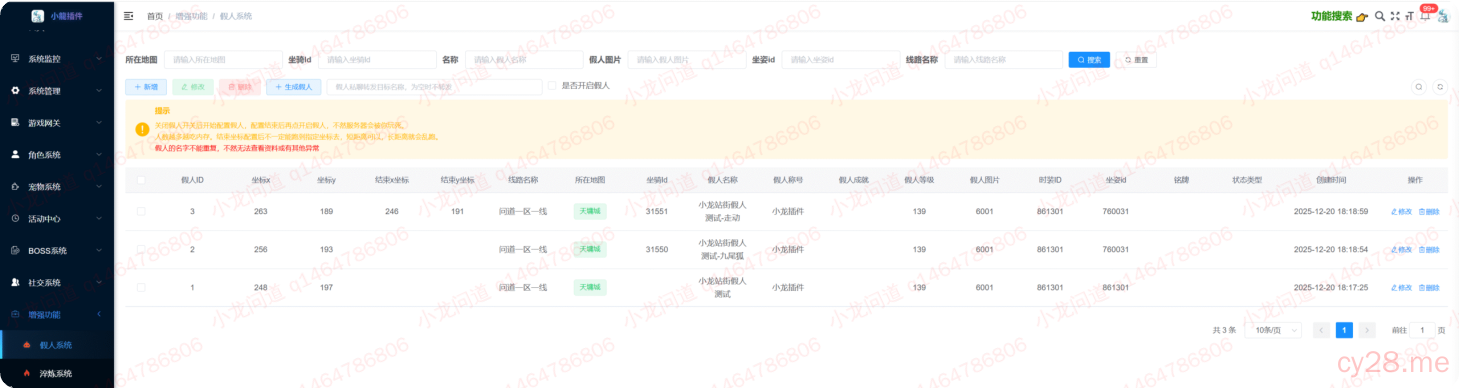Click the 生成假人 button
This screenshot has height=388, width=1459.
(293, 87)
